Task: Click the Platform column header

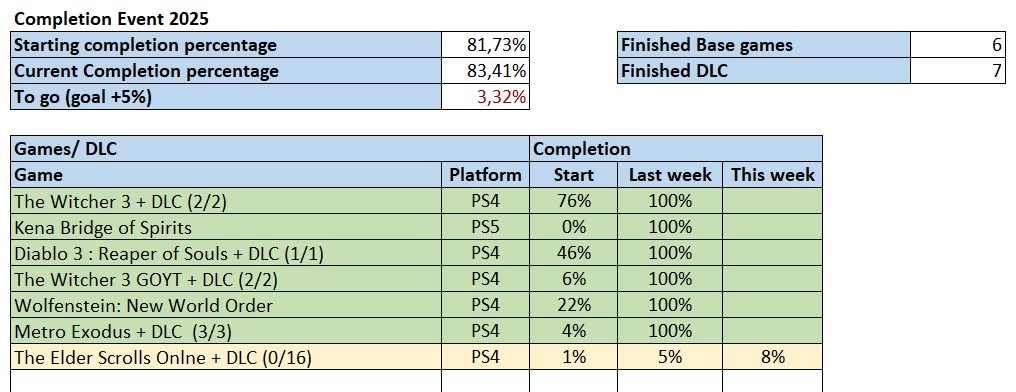Action: click(485, 174)
